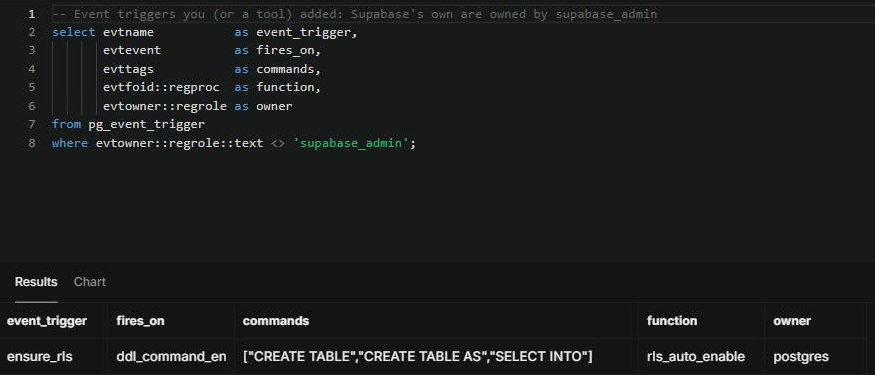The width and height of the screenshot is (875, 375).
Task: Click the CREATE TABLE commands result cell
Action: [x=437, y=357]
